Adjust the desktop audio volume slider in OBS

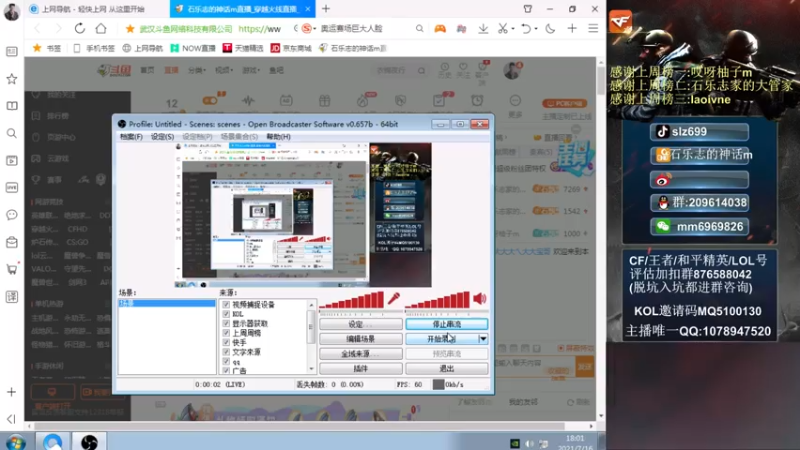point(438,300)
